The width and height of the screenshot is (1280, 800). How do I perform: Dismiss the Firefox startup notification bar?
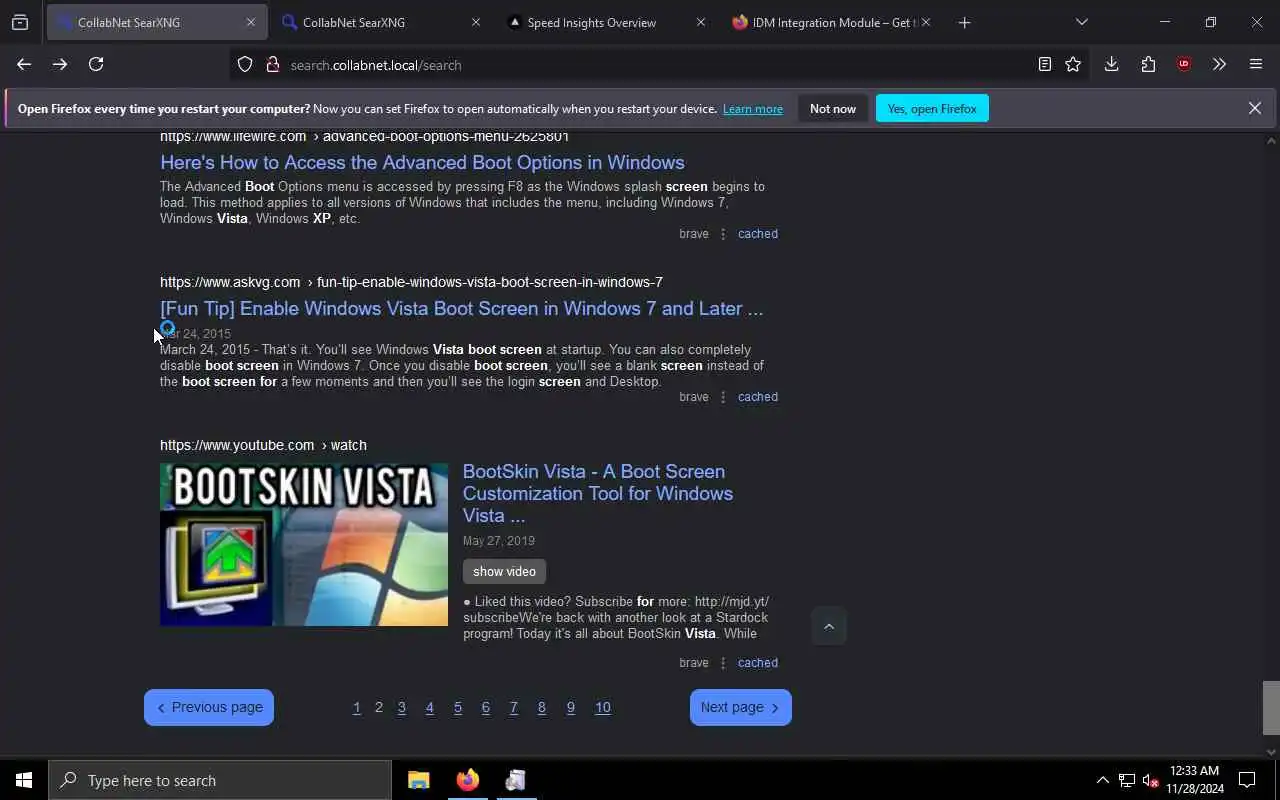tap(1254, 108)
